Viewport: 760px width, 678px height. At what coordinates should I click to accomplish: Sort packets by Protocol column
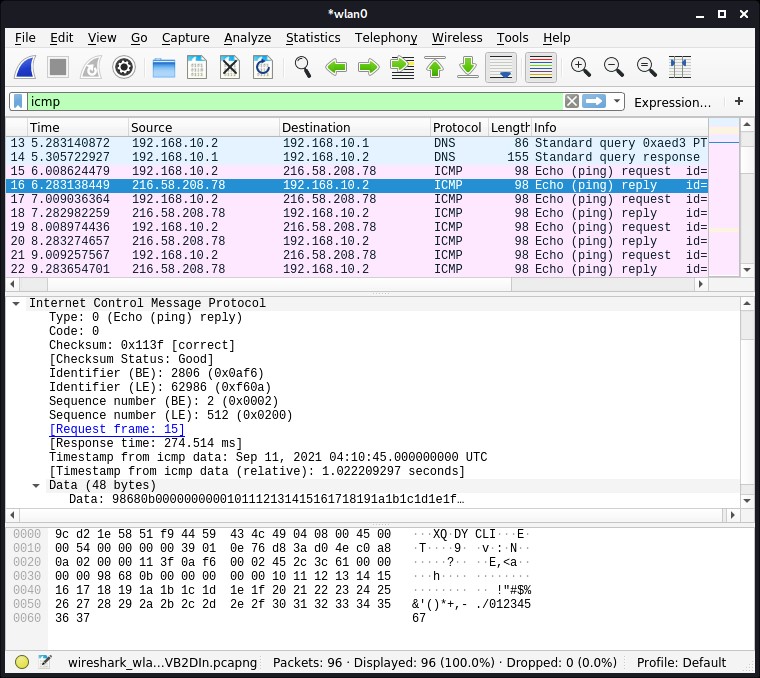click(x=459, y=127)
